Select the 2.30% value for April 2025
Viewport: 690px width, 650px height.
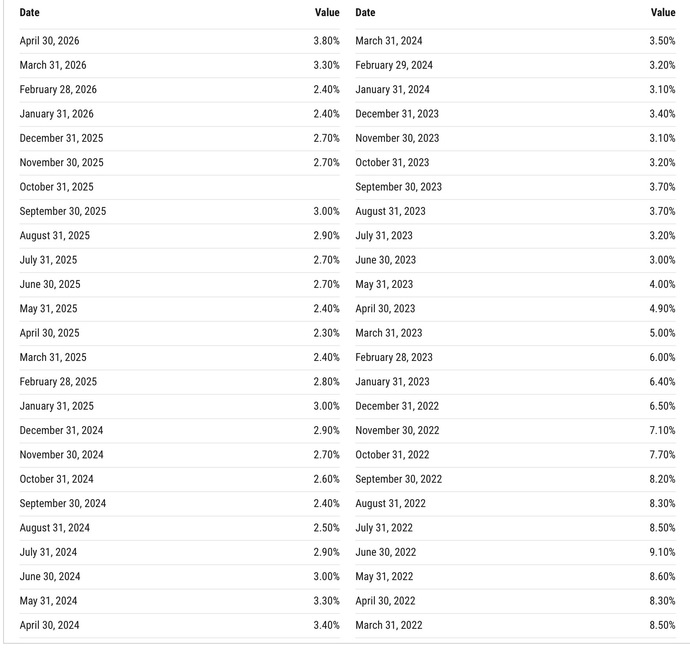point(327,333)
